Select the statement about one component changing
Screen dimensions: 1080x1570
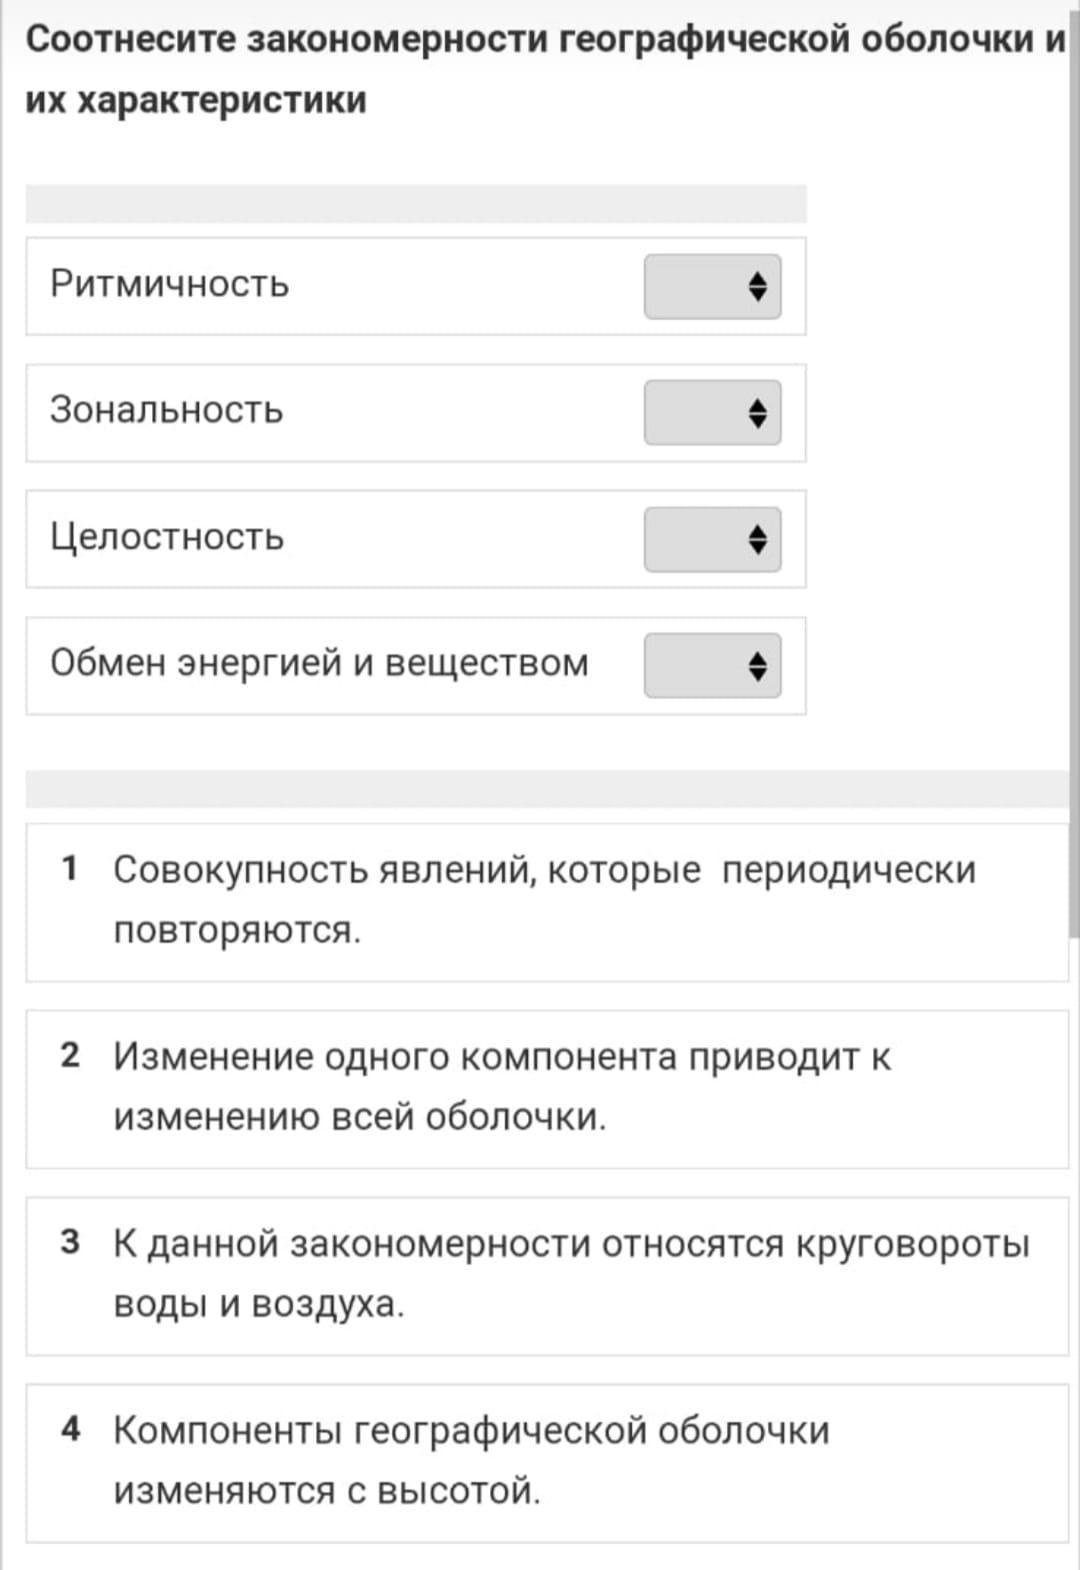(502, 1087)
